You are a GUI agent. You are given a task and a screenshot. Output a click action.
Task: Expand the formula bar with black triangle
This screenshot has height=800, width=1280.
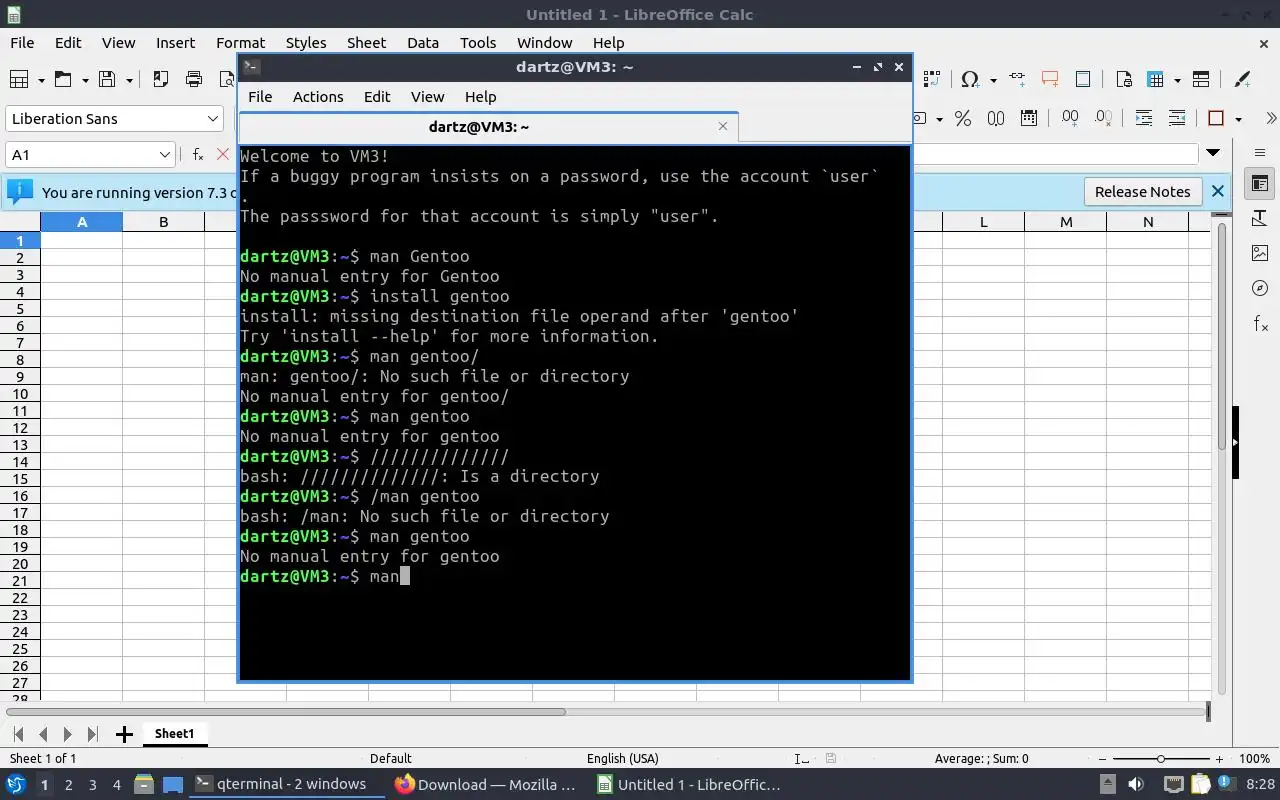click(1213, 153)
